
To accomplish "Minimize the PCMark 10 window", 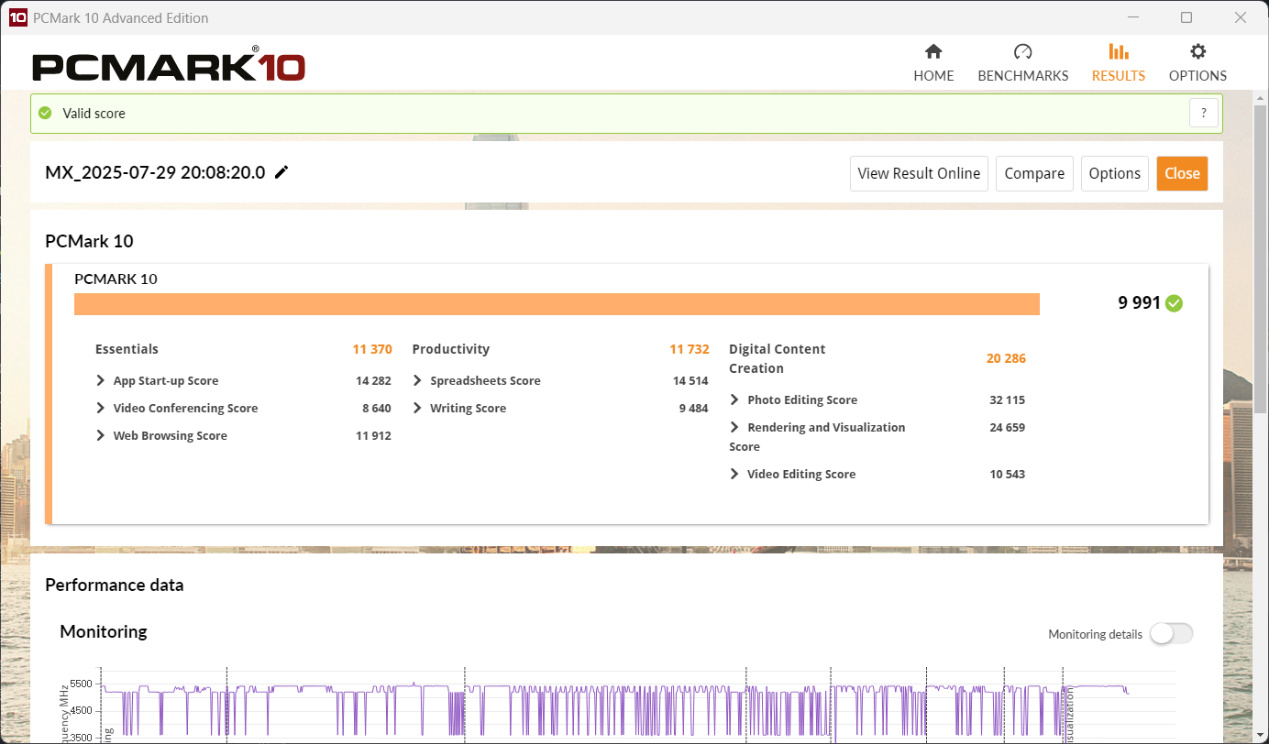I will pyautogui.click(x=1133, y=17).
